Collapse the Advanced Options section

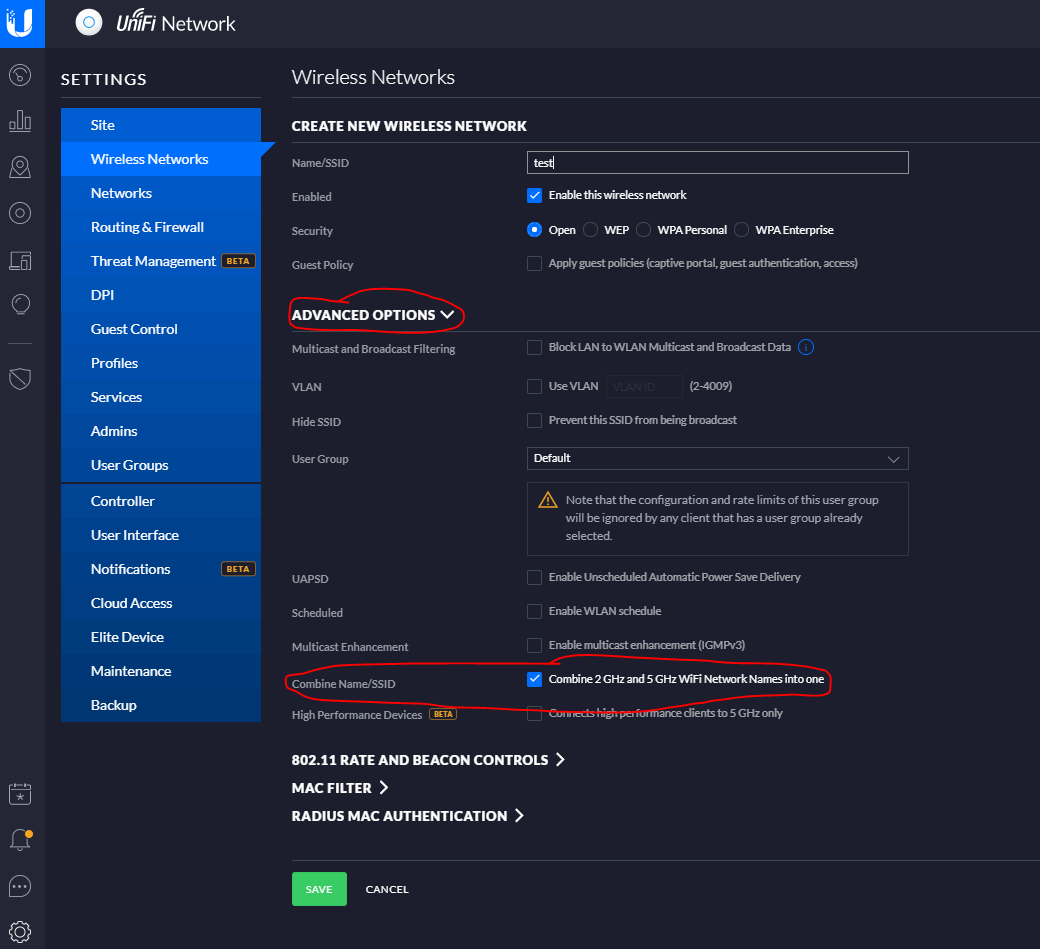(373, 315)
